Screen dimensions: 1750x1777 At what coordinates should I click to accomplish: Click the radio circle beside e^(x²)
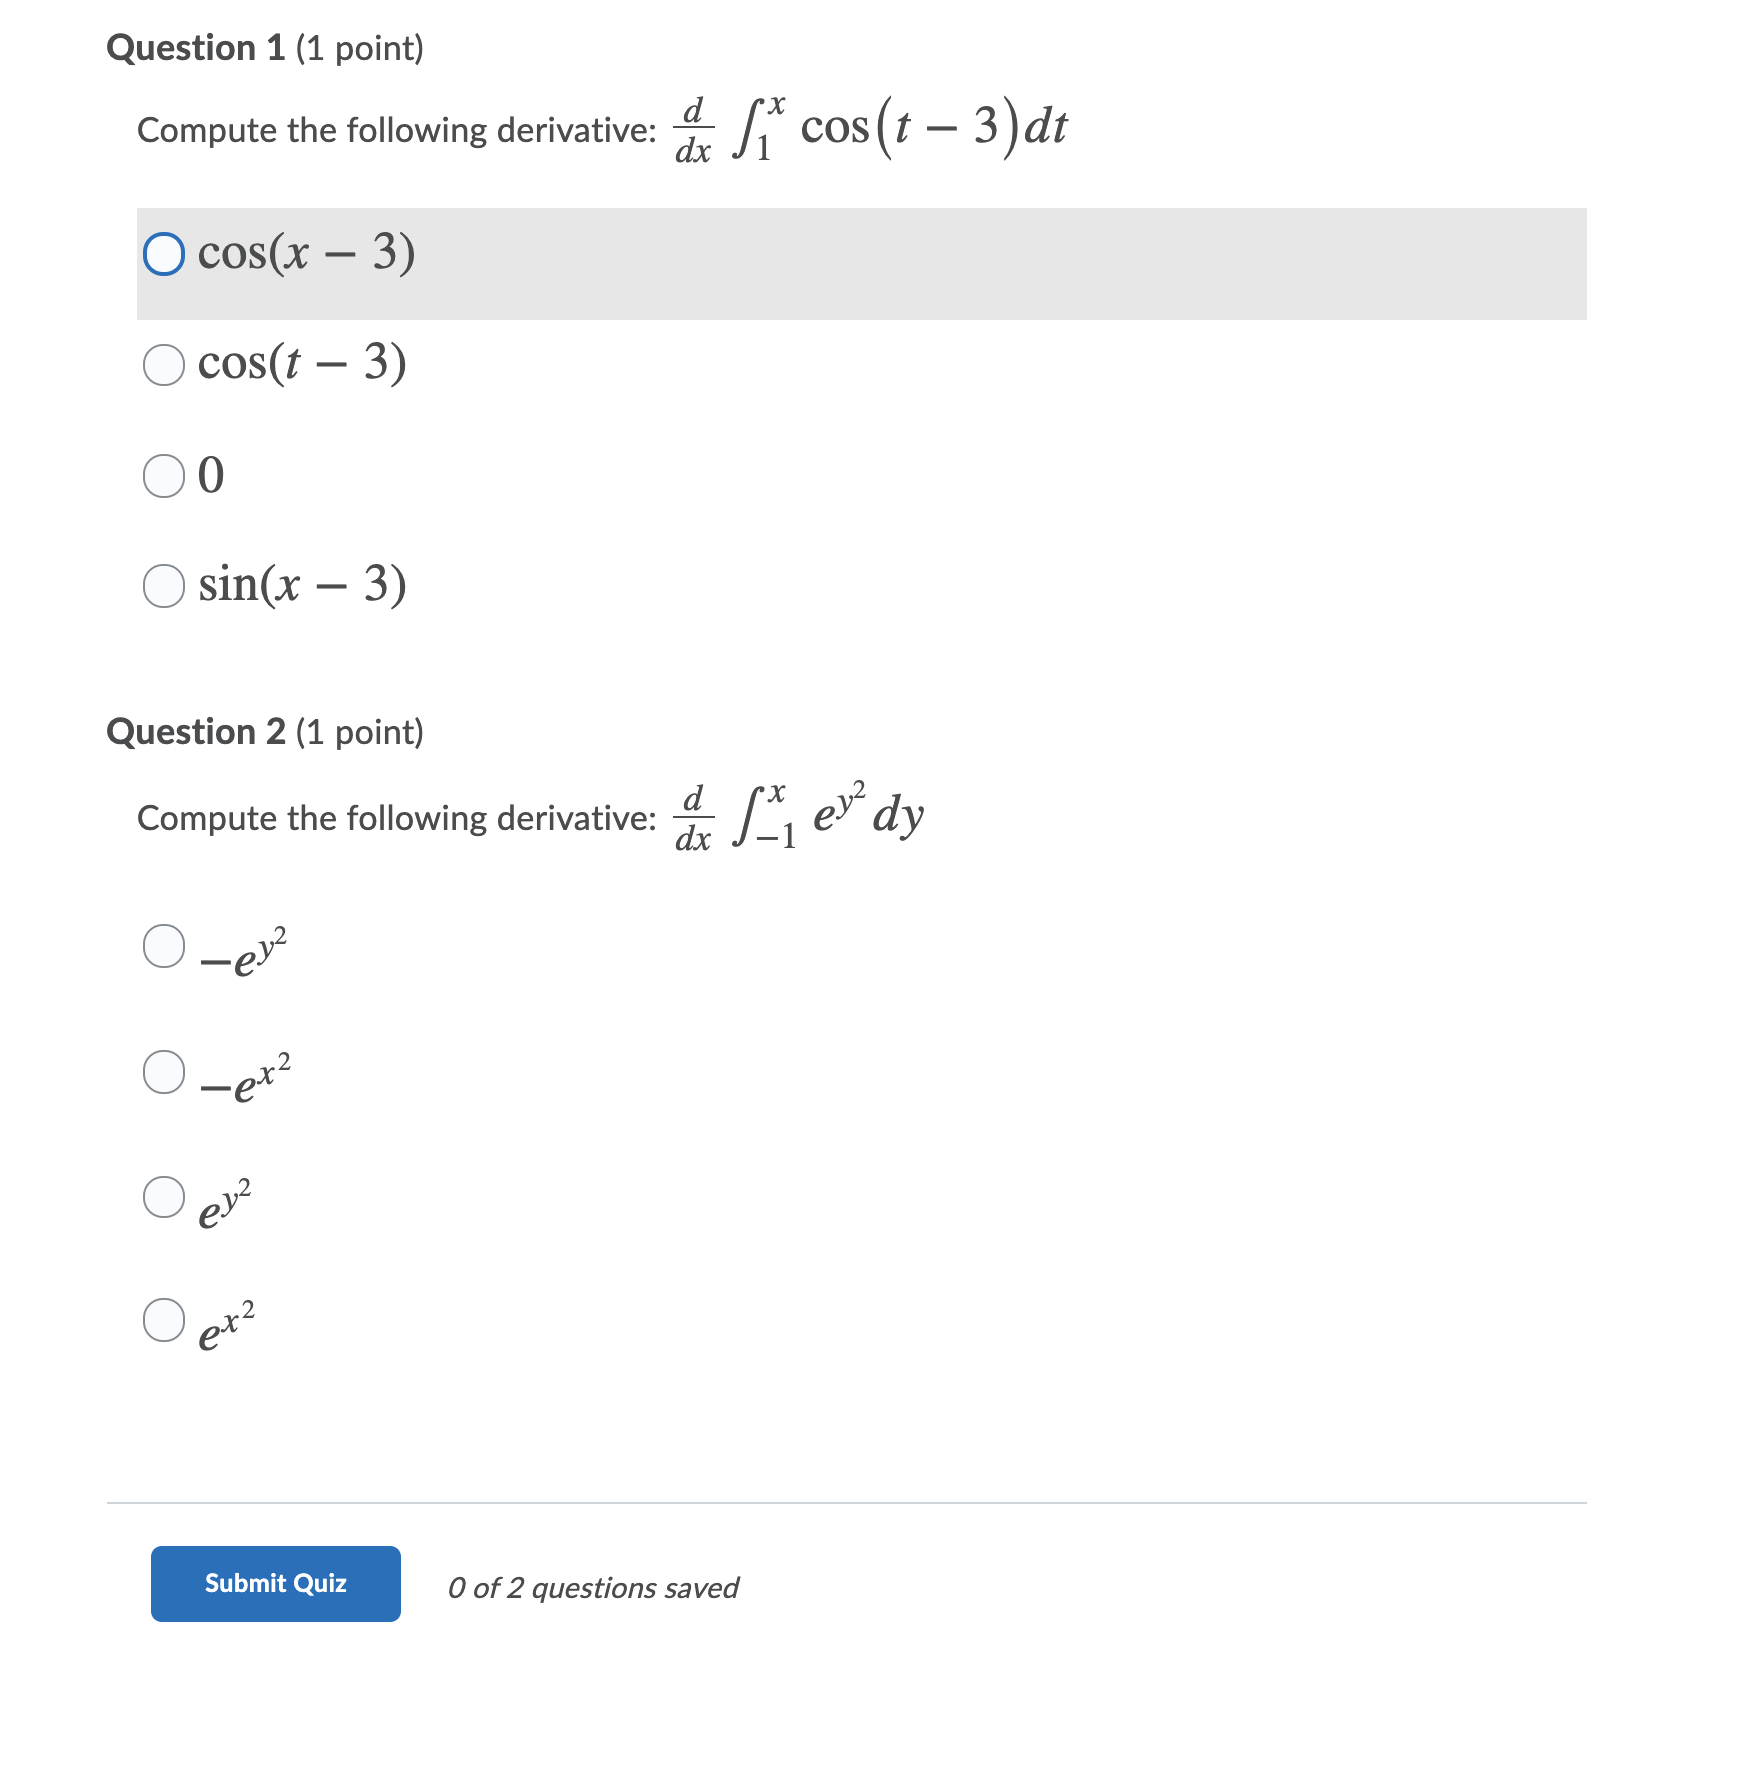click(x=163, y=1320)
